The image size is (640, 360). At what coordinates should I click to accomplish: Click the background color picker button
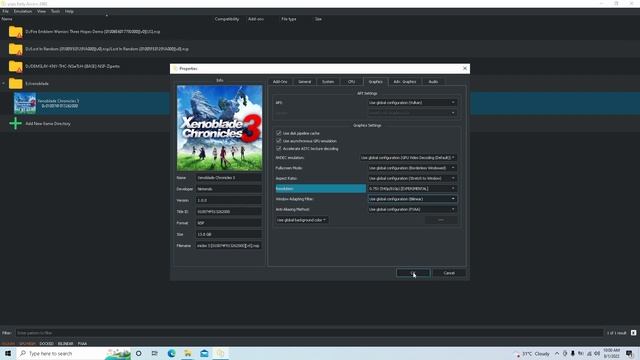[x=441, y=220]
